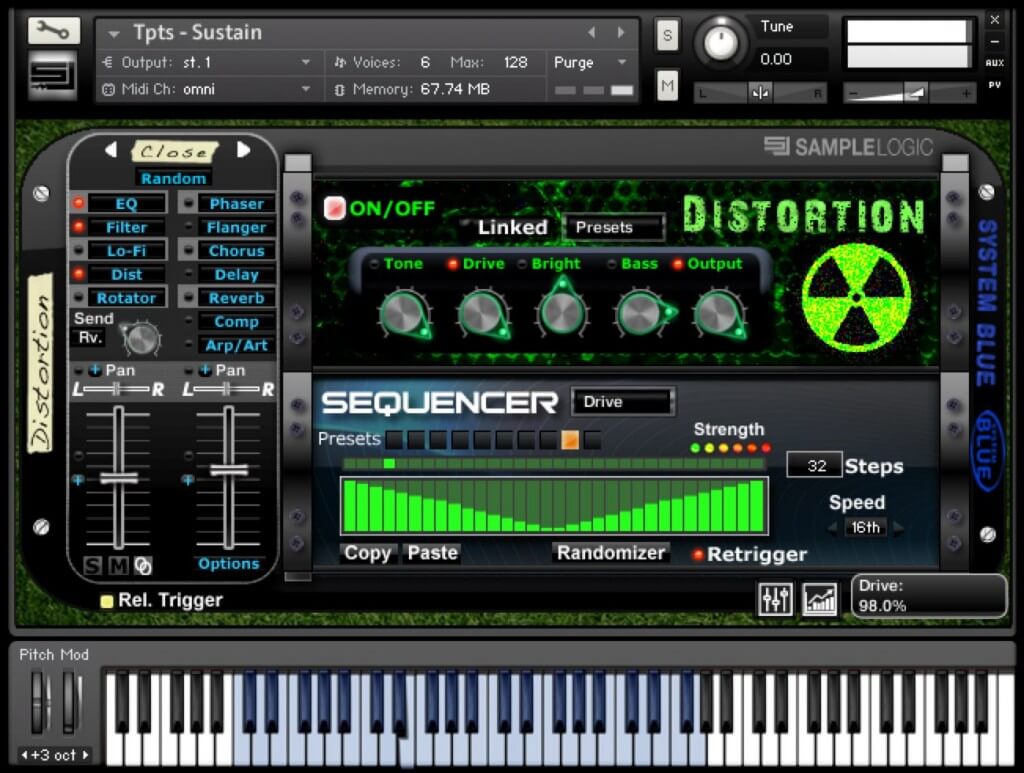Viewport: 1024px width, 773px height.
Task: Toggle the Drive sequencer link LED
Action: pyautogui.click(x=452, y=264)
